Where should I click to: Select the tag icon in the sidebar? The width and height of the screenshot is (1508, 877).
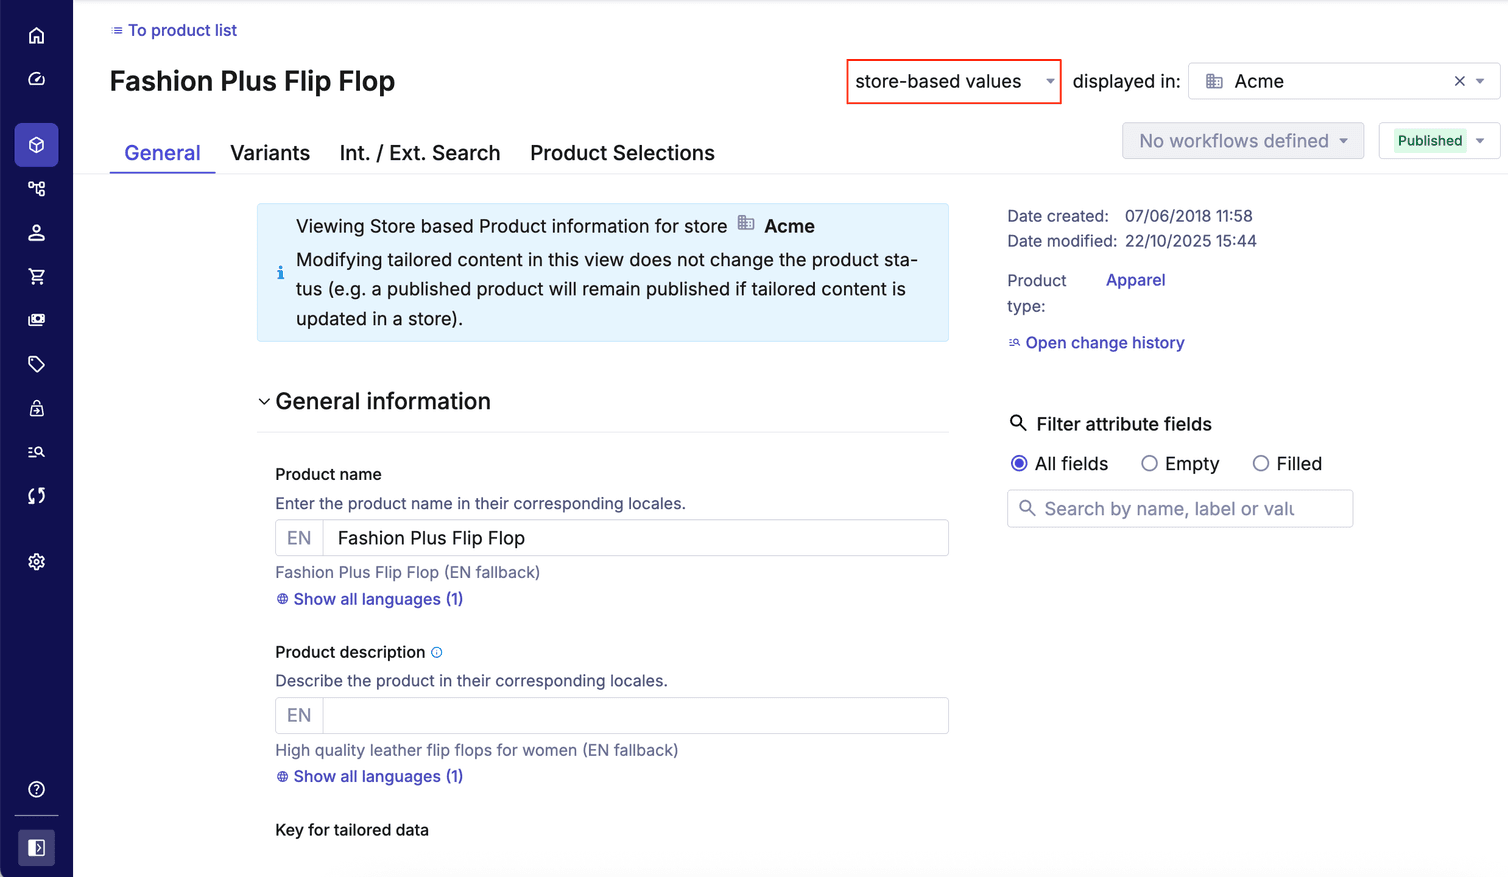[x=36, y=364]
